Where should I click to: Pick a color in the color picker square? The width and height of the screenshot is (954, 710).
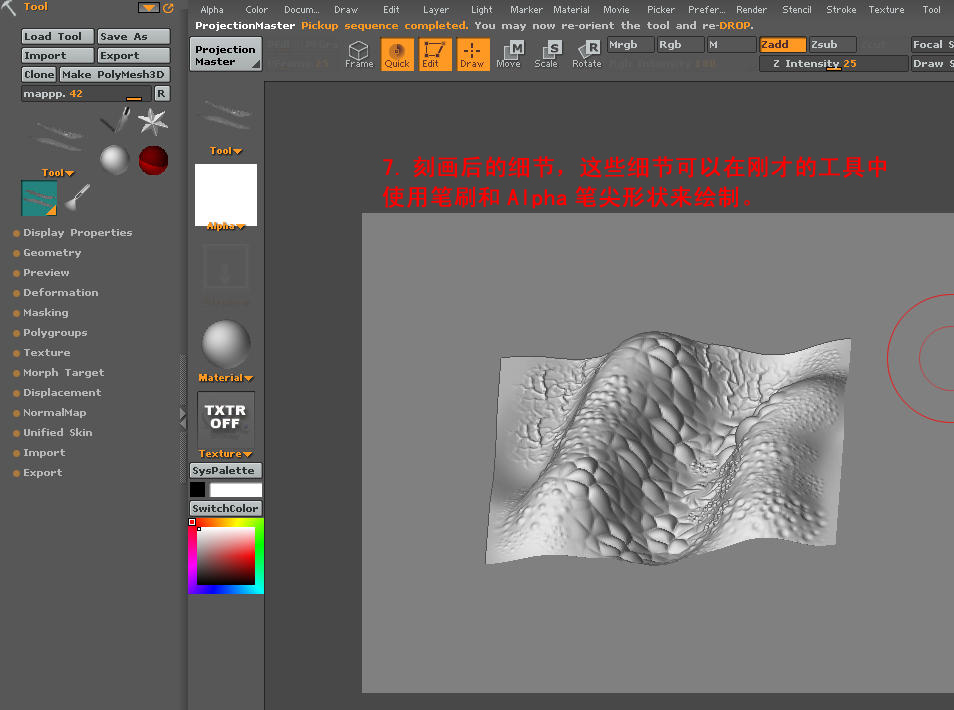point(226,555)
